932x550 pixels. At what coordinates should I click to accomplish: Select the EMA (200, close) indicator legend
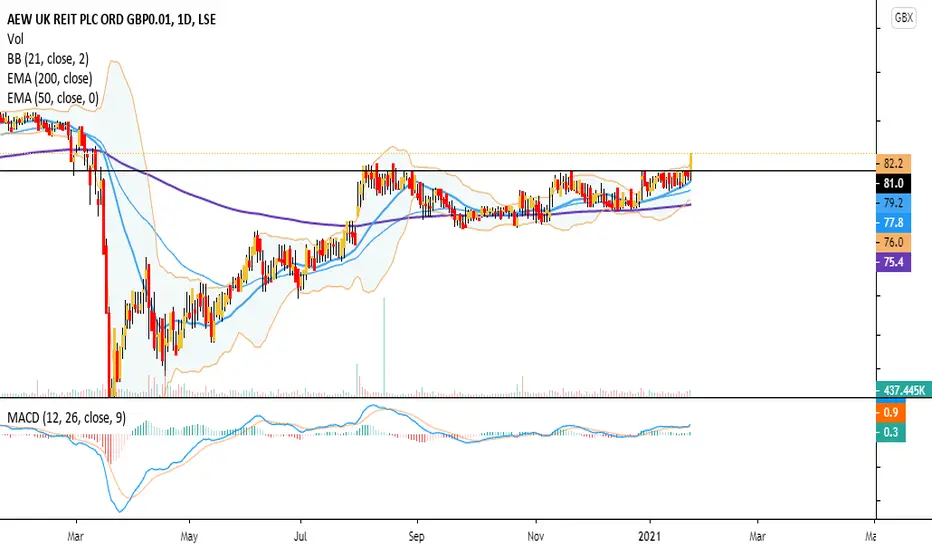coord(49,78)
